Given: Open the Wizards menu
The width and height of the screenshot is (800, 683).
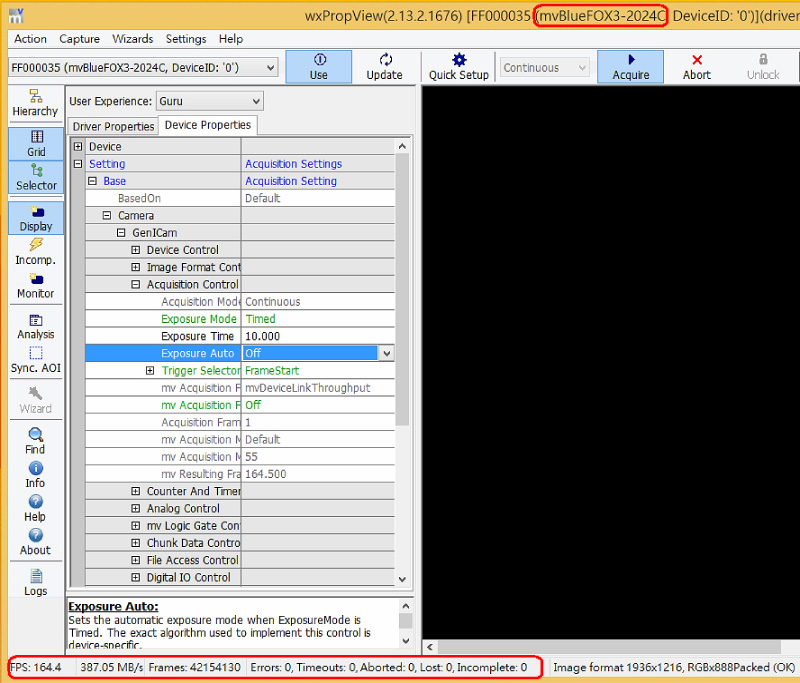Looking at the screenshot, I should click(x=133, y=39).
